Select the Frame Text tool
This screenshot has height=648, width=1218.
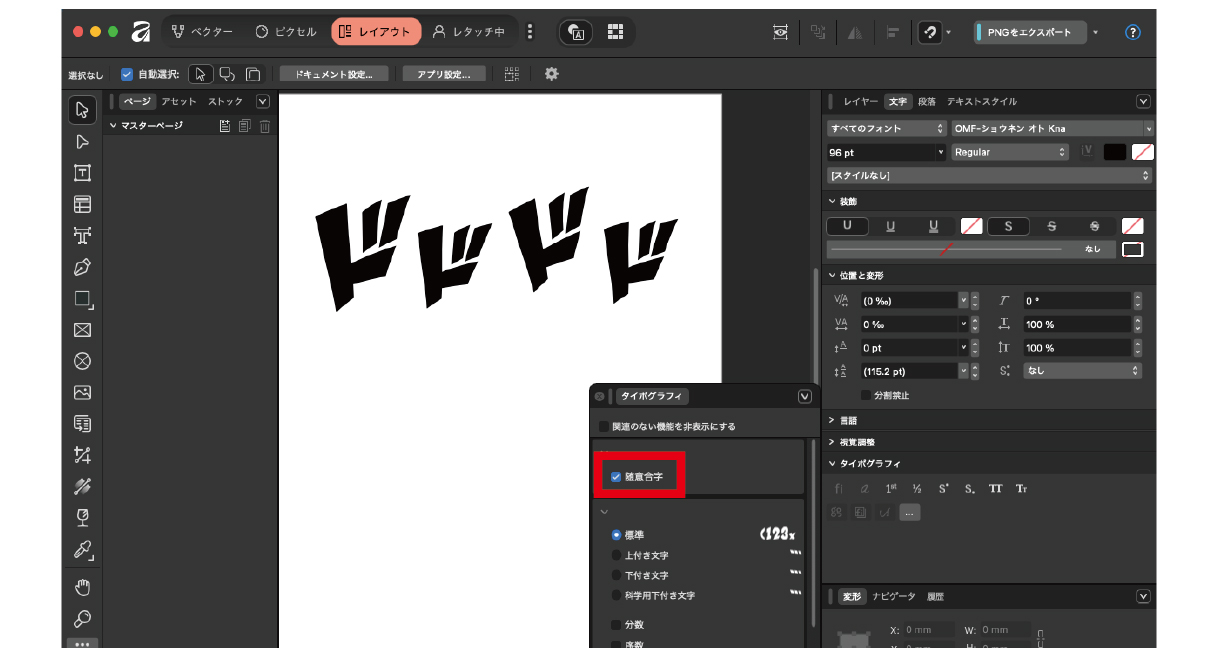pyautogui.click(x=83, y=173)
